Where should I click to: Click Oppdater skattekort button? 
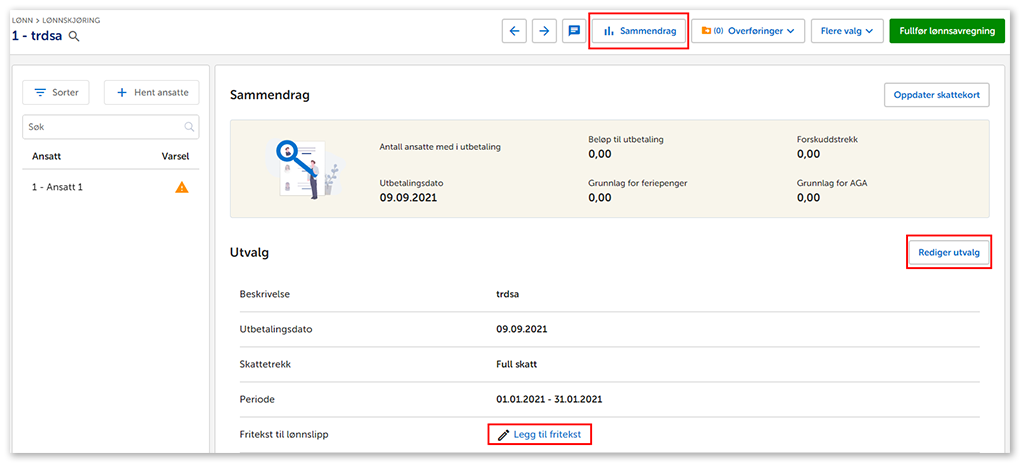(x=936, y=95)
